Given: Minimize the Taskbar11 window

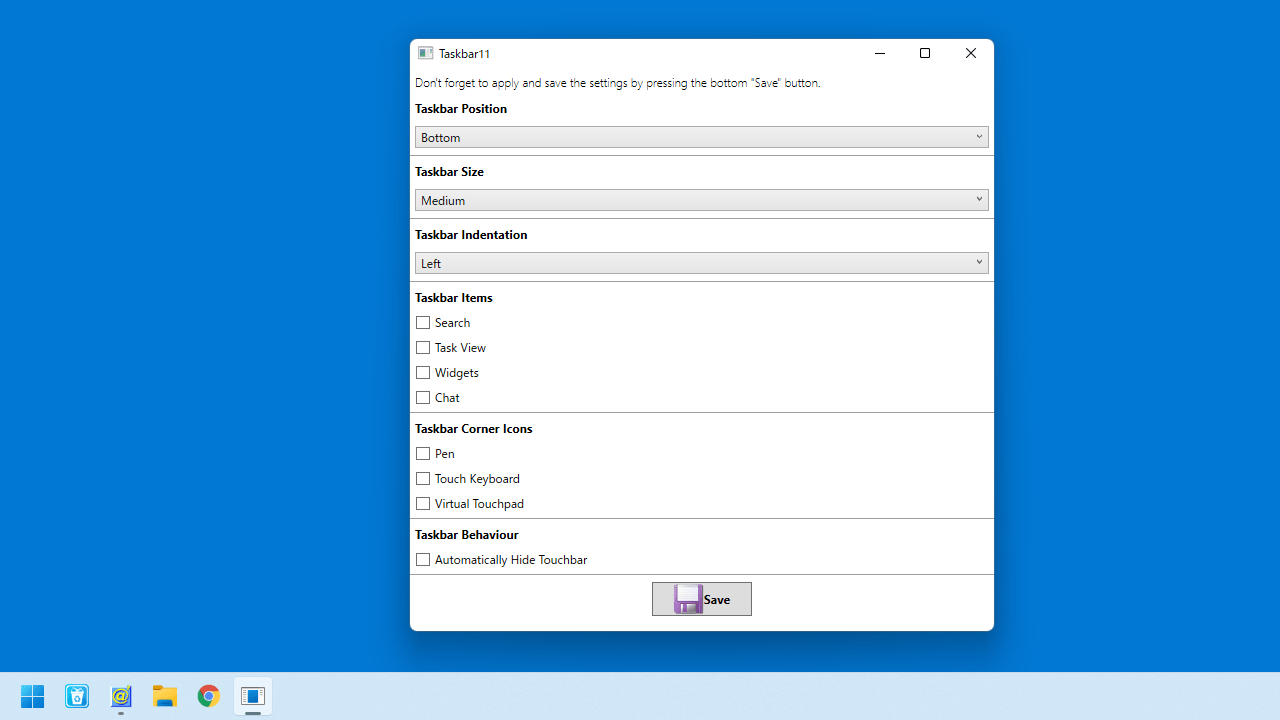Looking at the screenshot, I should coord(880,53).
